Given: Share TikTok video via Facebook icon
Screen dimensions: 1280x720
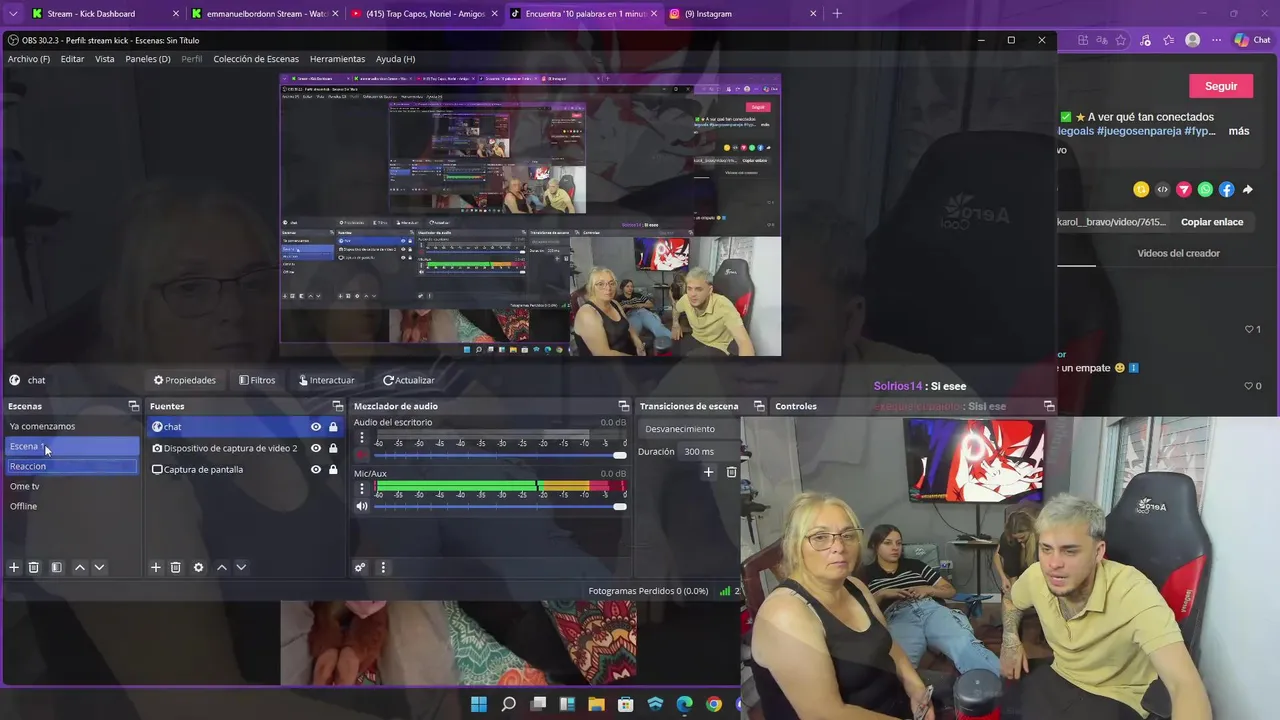Looking at the screenshot, I should pyautogui.click(x=1227, y=189).
